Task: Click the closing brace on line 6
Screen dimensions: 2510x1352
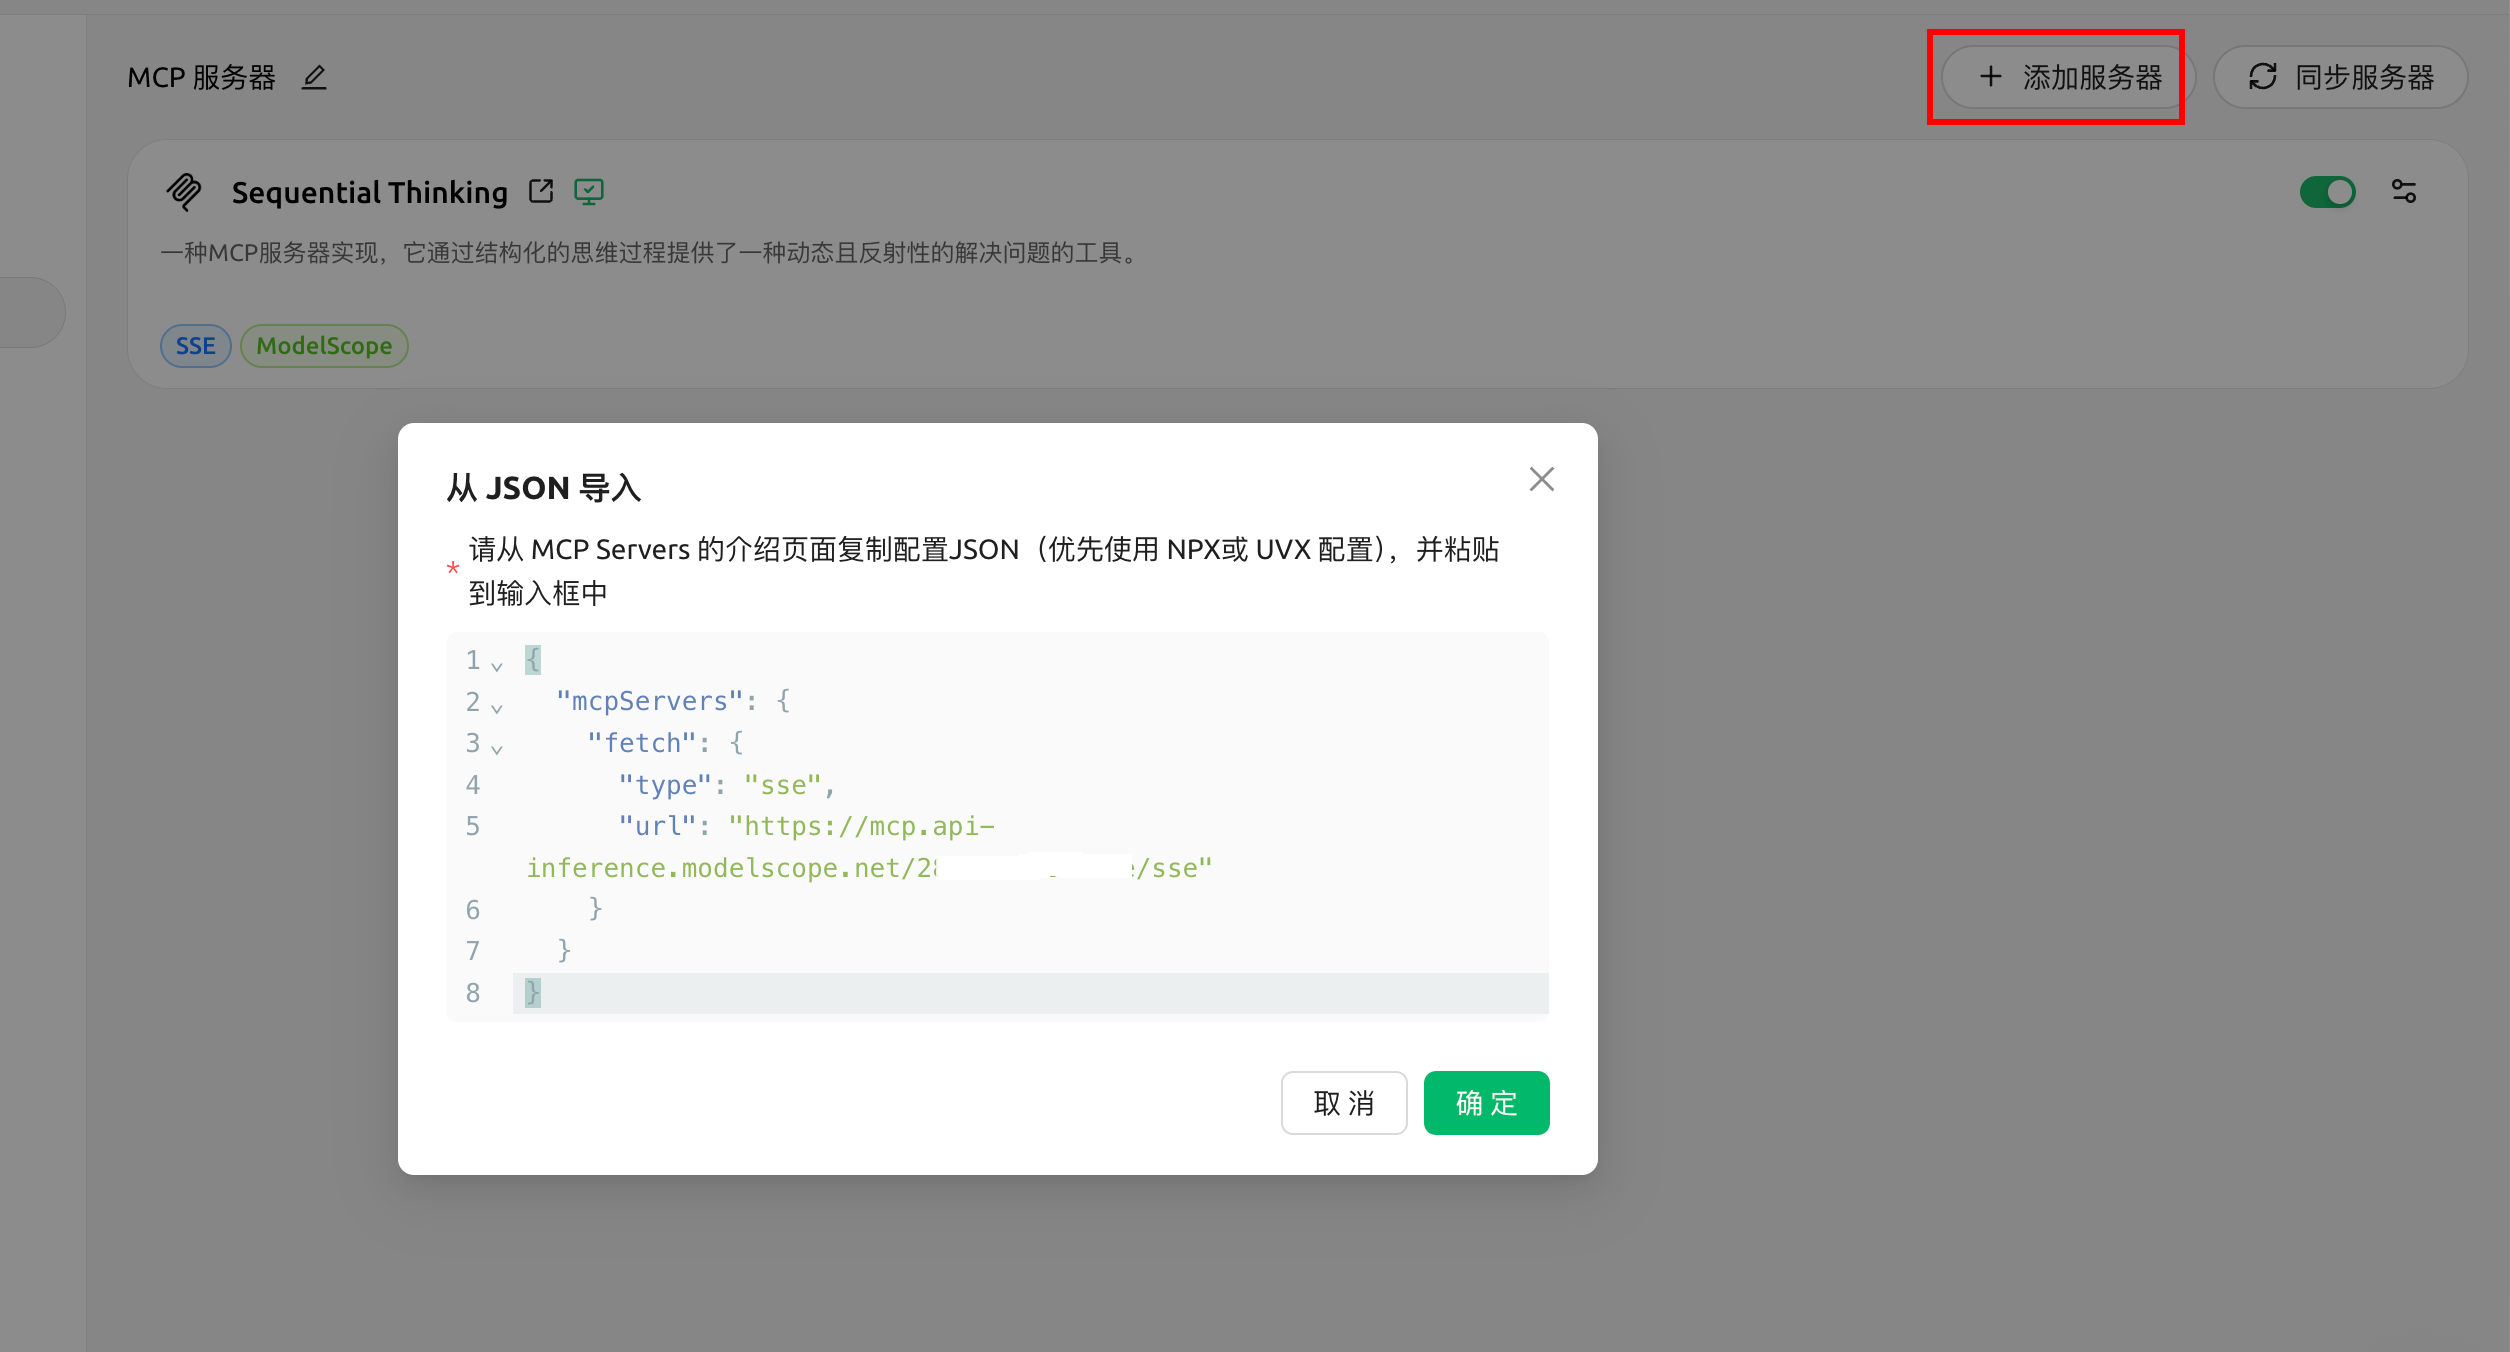Action: [596, 908]
